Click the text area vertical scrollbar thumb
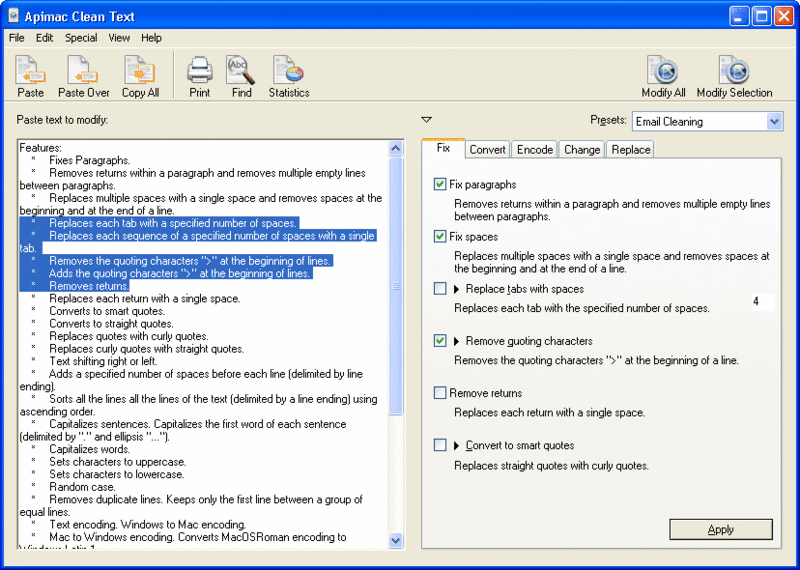 pyautogui.click(x=396, y=286)
